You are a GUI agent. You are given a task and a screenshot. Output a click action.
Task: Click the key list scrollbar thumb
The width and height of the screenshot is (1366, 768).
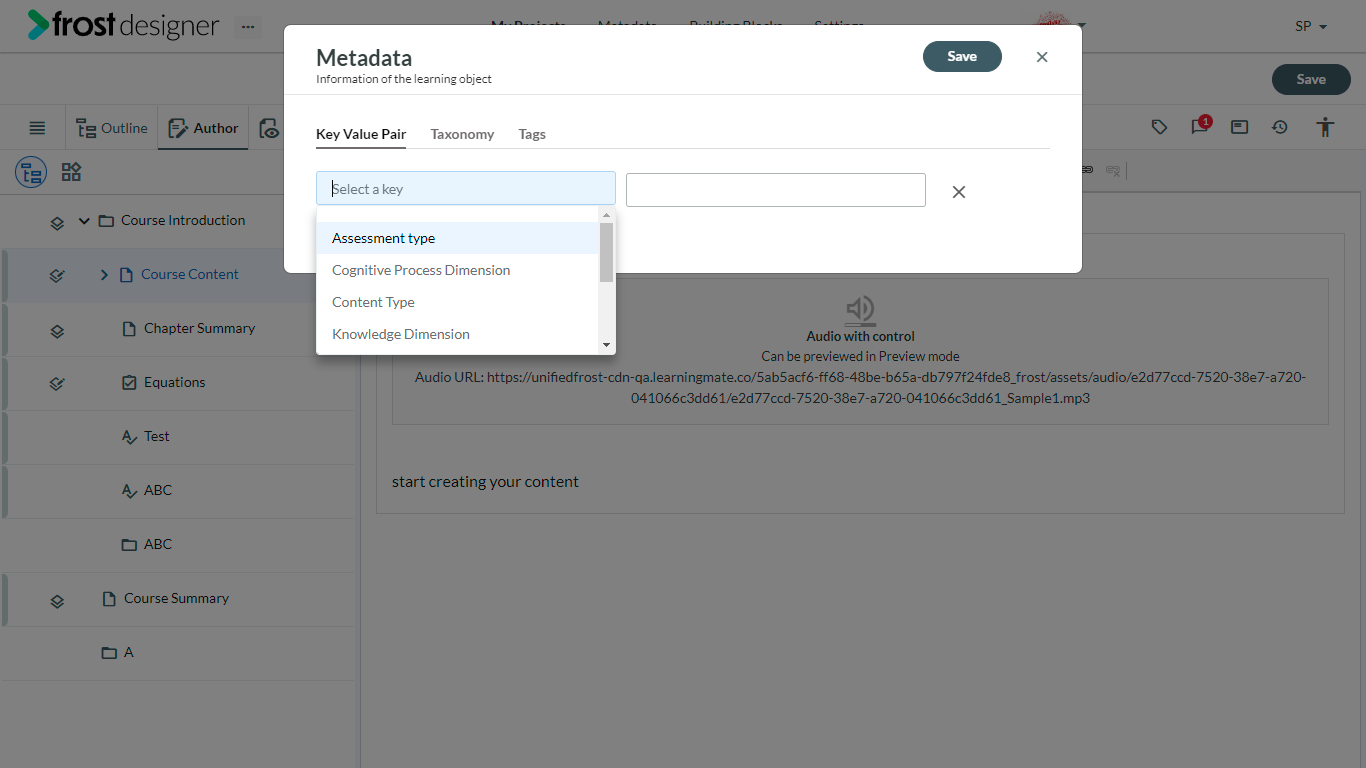(606, 252)
